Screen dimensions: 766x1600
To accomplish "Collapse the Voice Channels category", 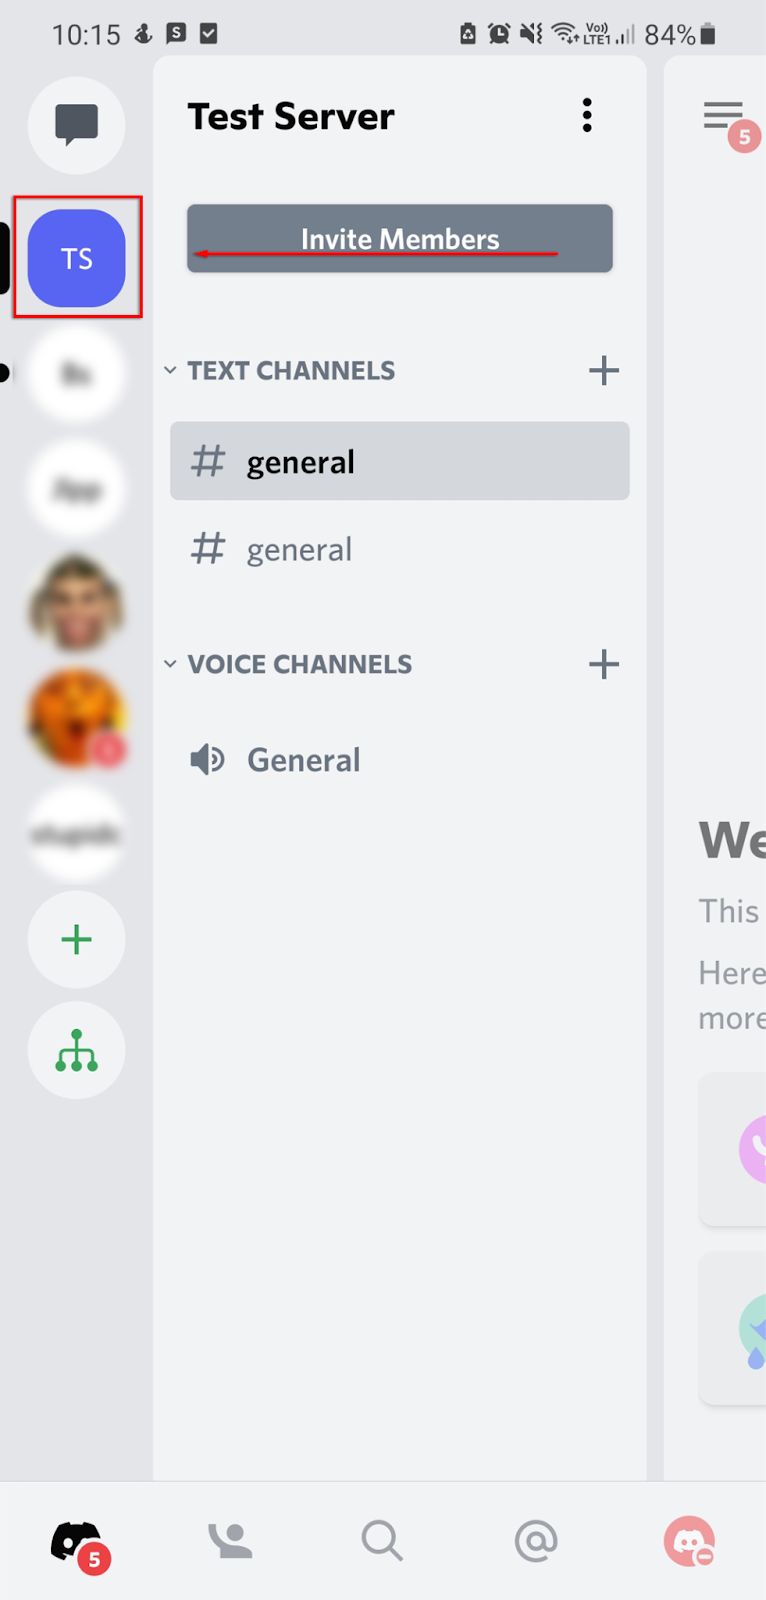I will click(x=288, y=664).
